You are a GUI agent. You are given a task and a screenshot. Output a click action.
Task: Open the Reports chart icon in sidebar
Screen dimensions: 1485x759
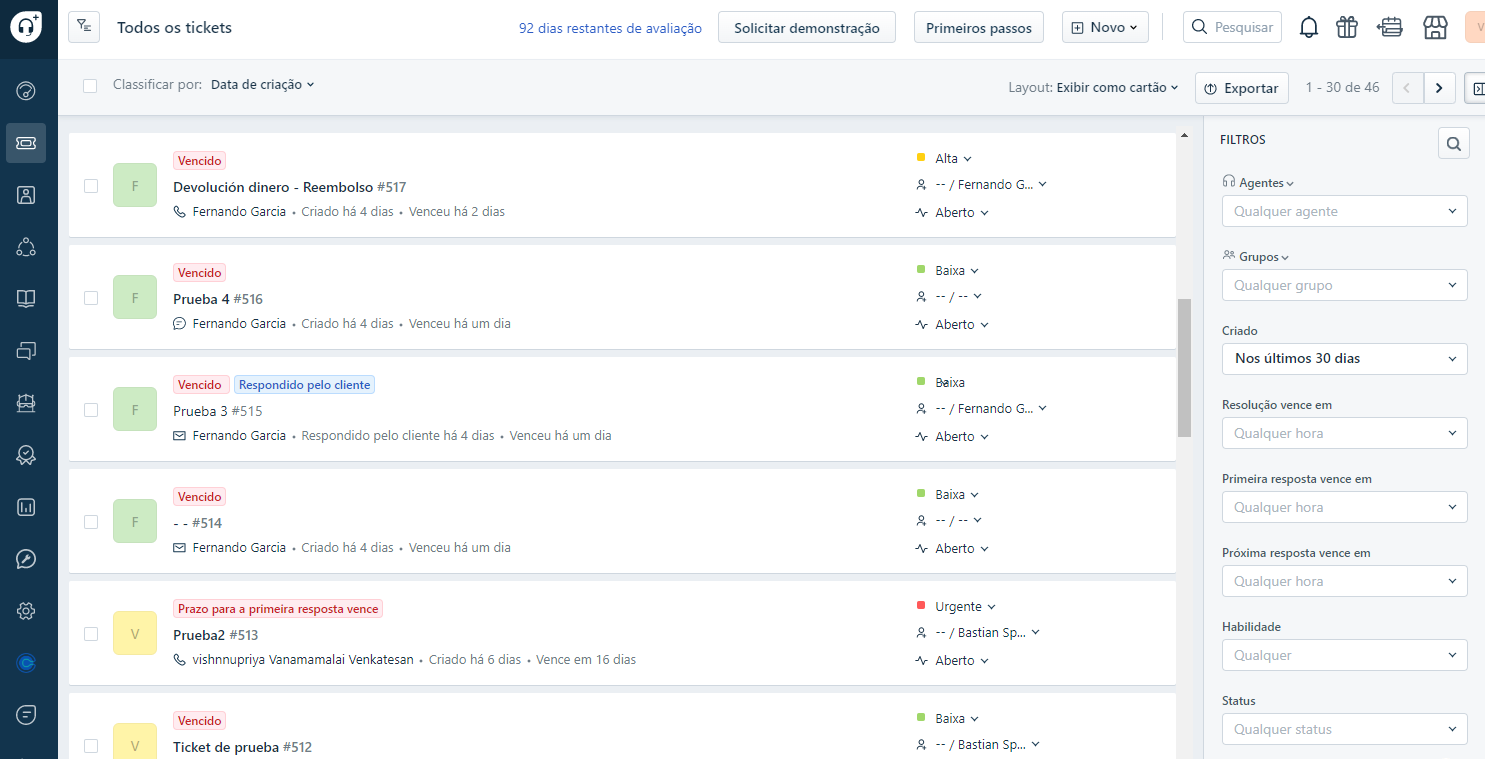(27, 507)
